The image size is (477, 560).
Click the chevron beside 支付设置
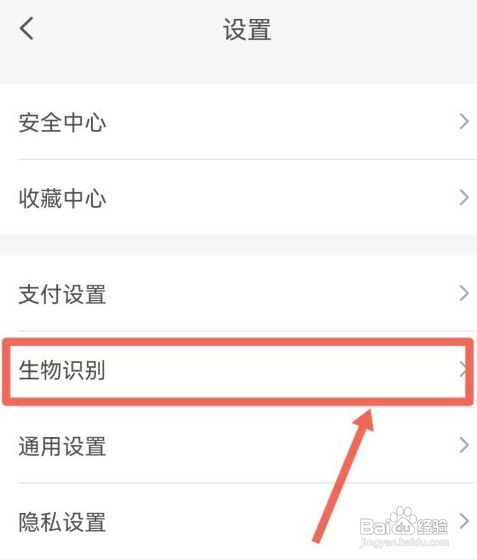pos(464,294)
